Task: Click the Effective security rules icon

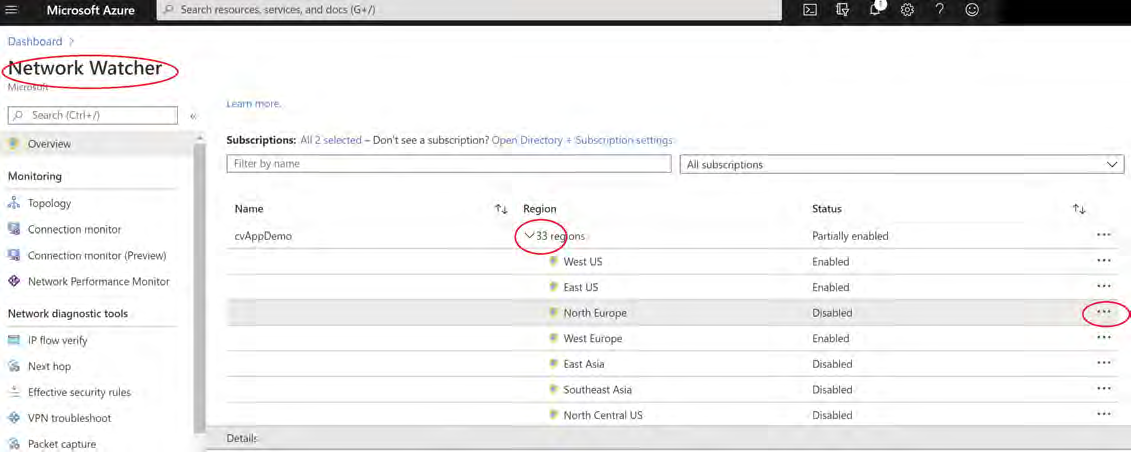Action: (14, 392)
